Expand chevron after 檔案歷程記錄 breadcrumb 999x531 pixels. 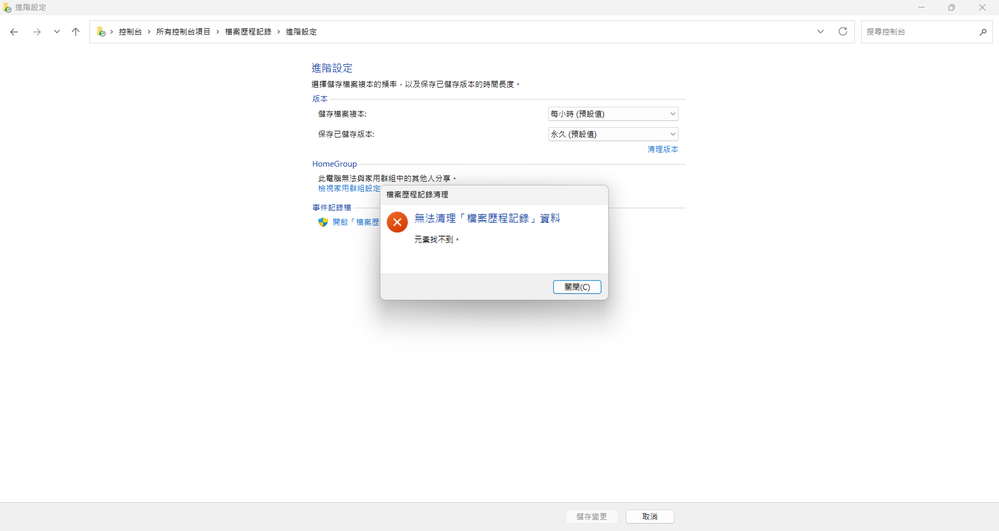[x=278, y=32]
